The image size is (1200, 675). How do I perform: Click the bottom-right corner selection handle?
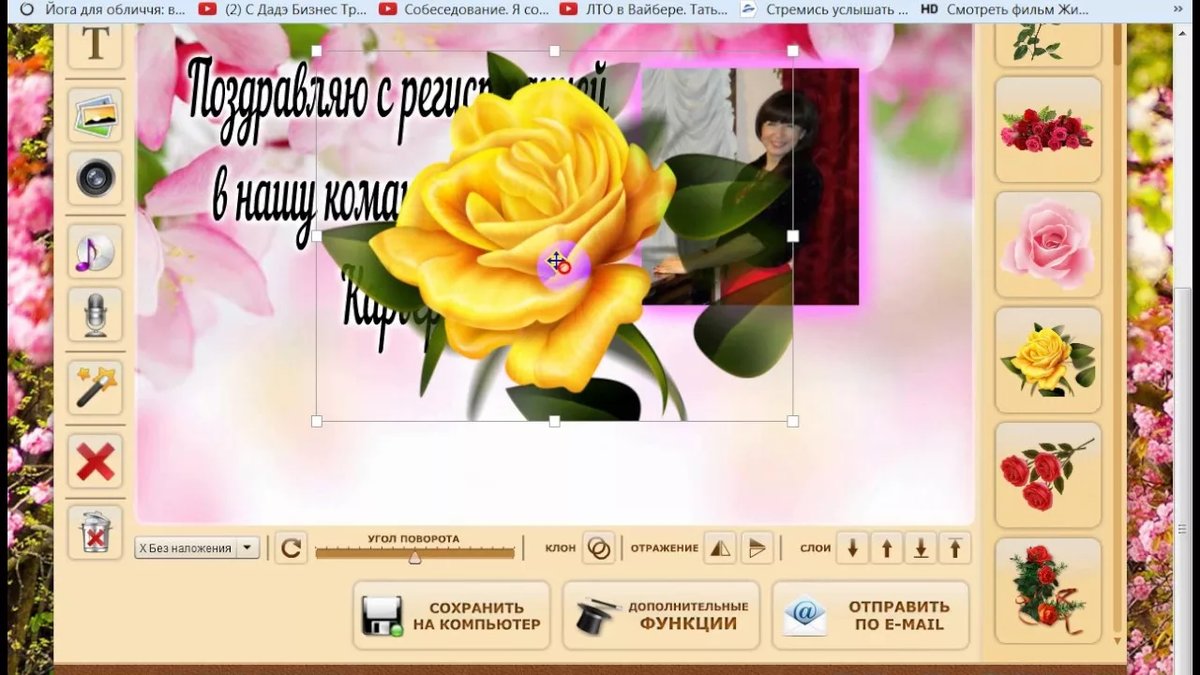[793, 421]
